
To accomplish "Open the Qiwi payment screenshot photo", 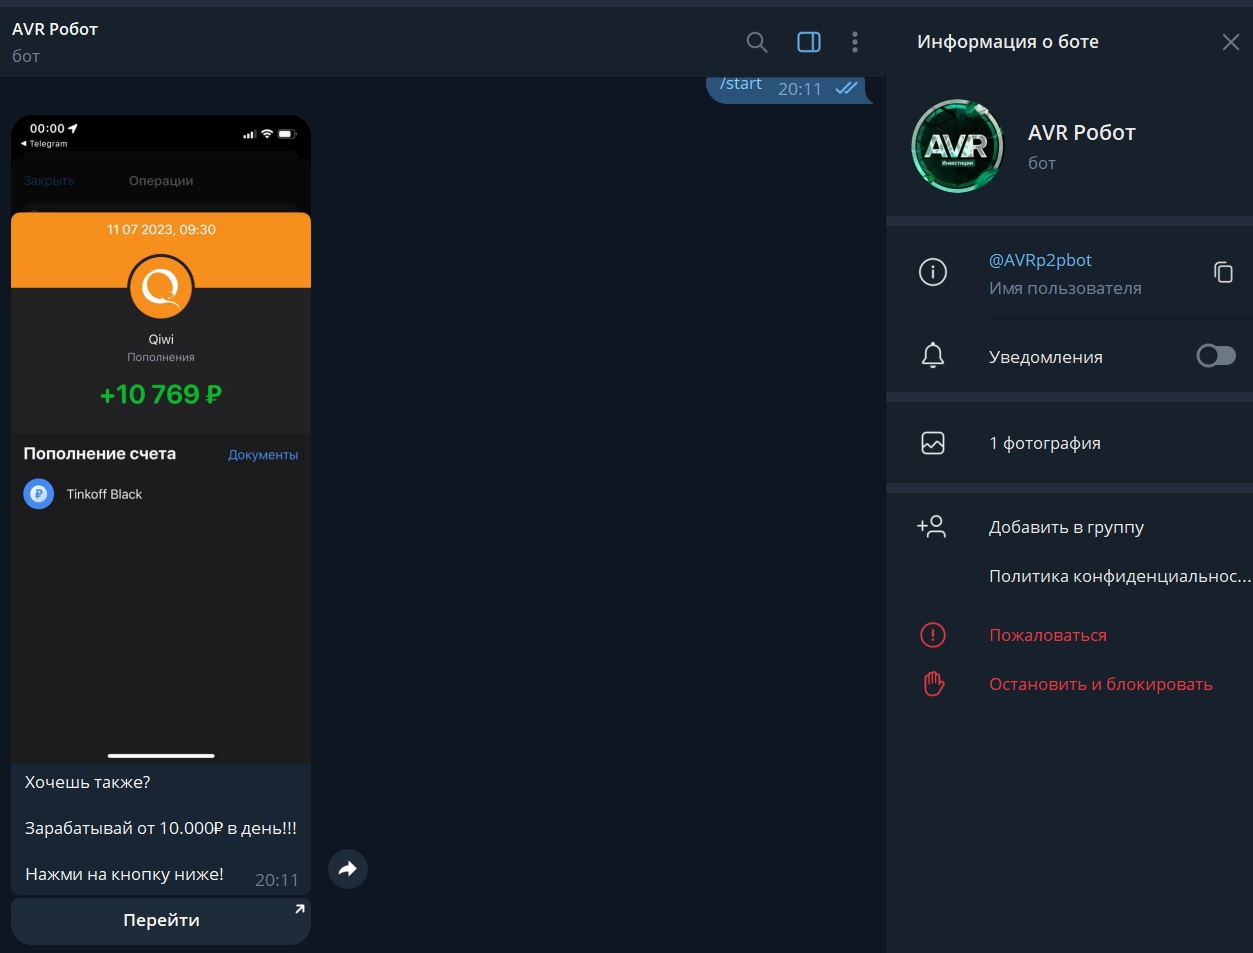I will pyautogui.click(x=161, y=440).
